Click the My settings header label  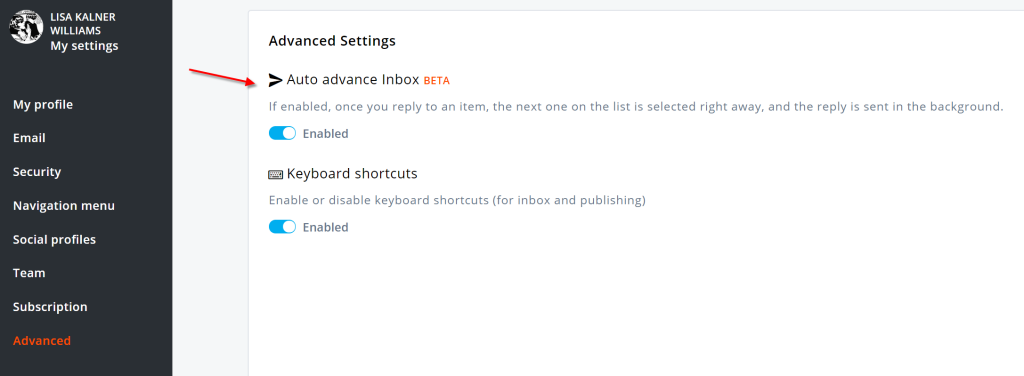tap(84, 46)
